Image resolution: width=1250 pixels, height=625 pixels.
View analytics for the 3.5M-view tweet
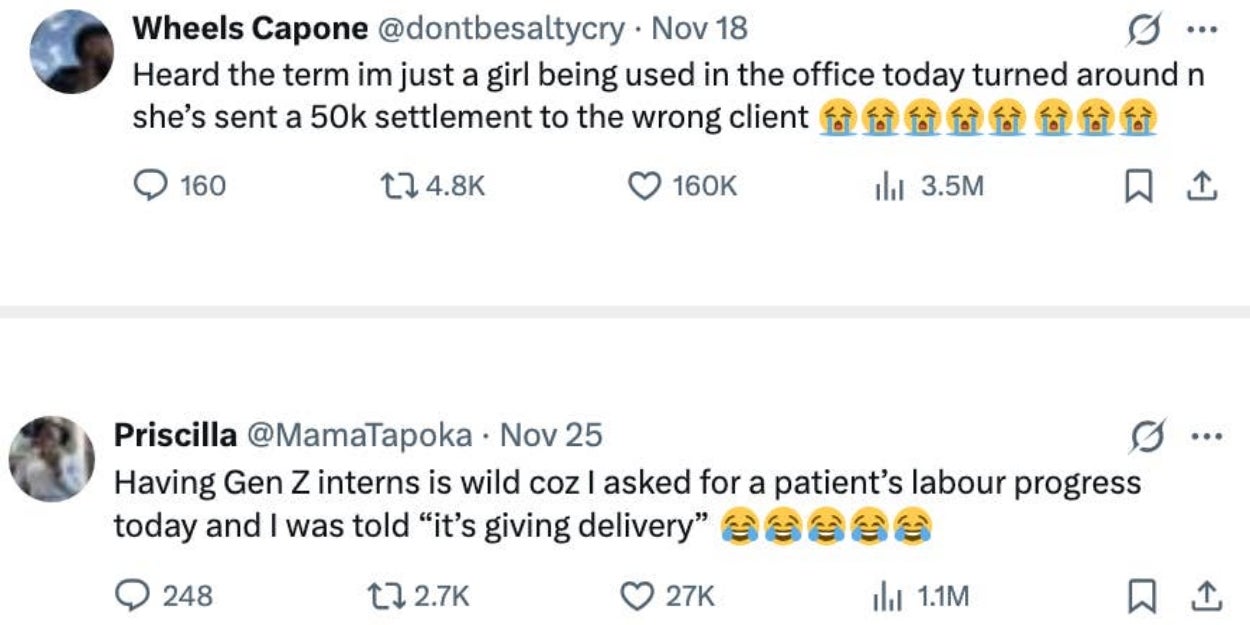(x=882, y=186)
